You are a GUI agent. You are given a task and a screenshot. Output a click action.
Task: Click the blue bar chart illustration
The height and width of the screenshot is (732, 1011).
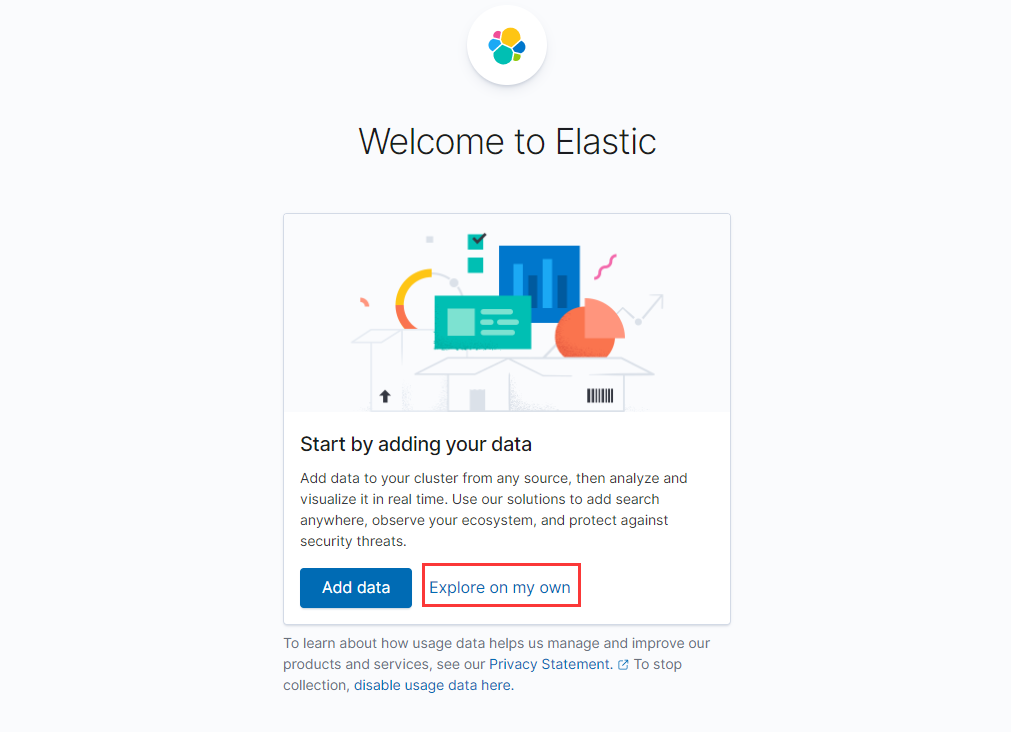pos(540,275)
